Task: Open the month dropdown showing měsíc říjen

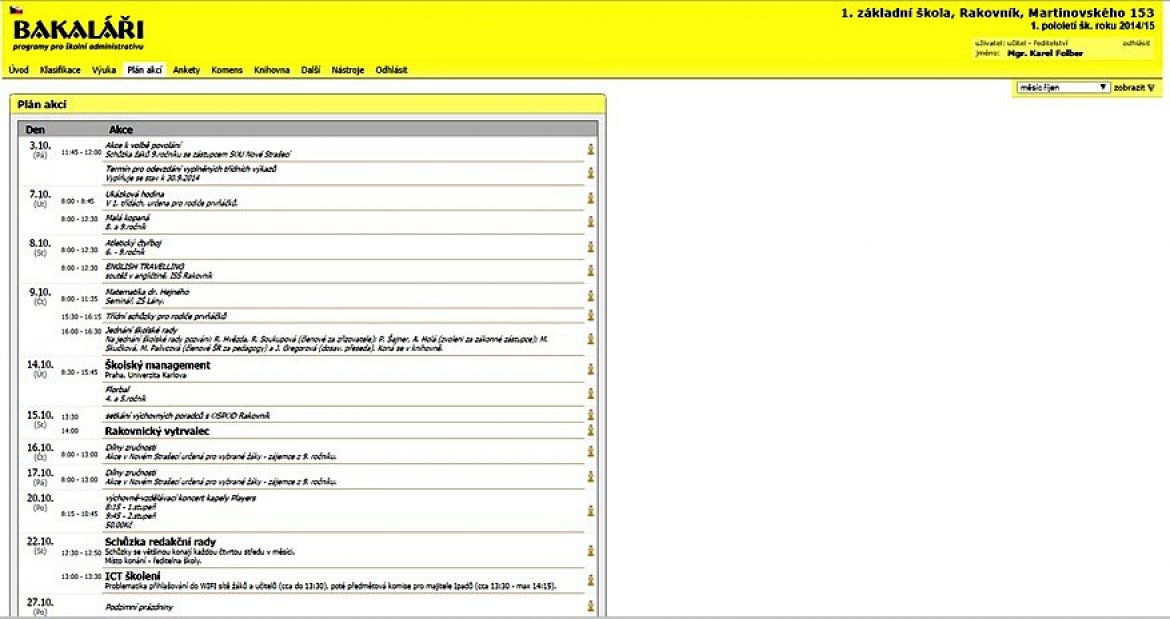Action: [1063, 87]
